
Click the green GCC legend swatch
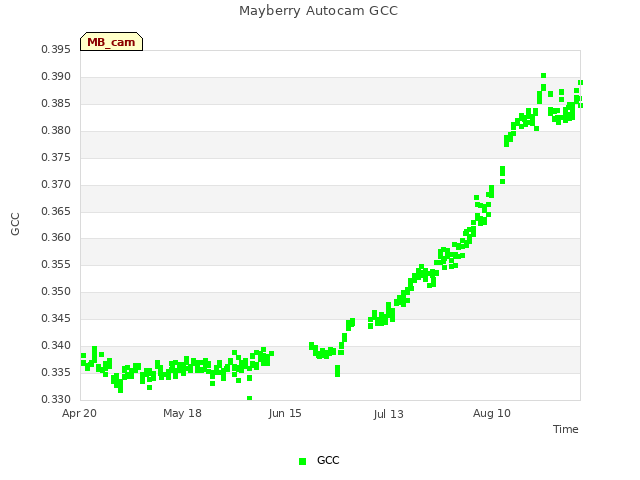[302, 461]
